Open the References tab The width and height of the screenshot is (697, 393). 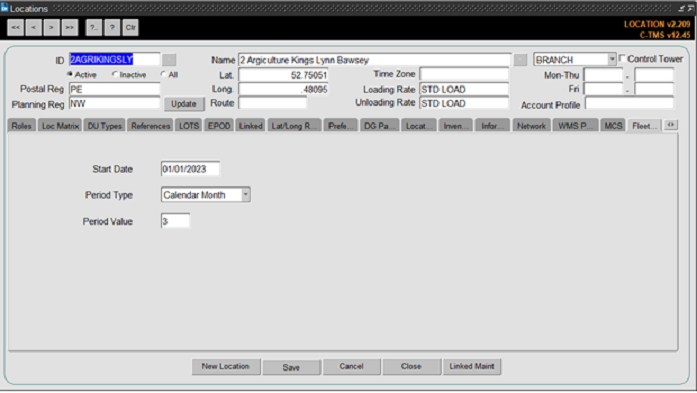point(150,126)
